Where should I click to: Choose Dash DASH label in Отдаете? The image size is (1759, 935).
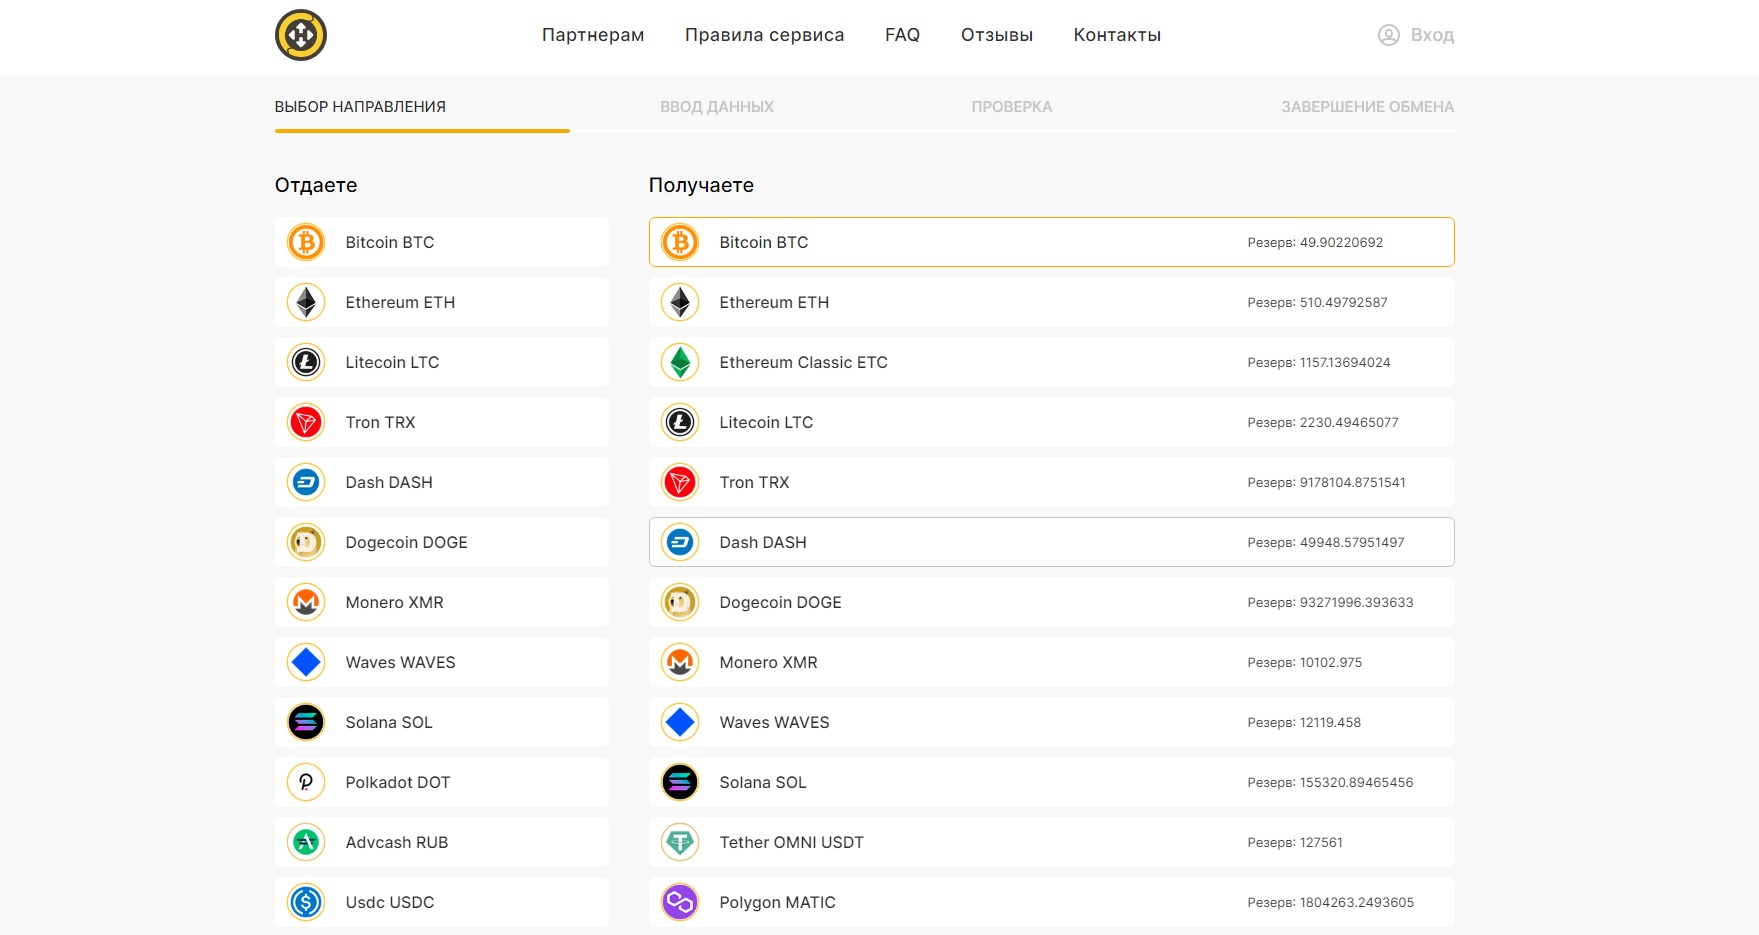click(389, 482)
